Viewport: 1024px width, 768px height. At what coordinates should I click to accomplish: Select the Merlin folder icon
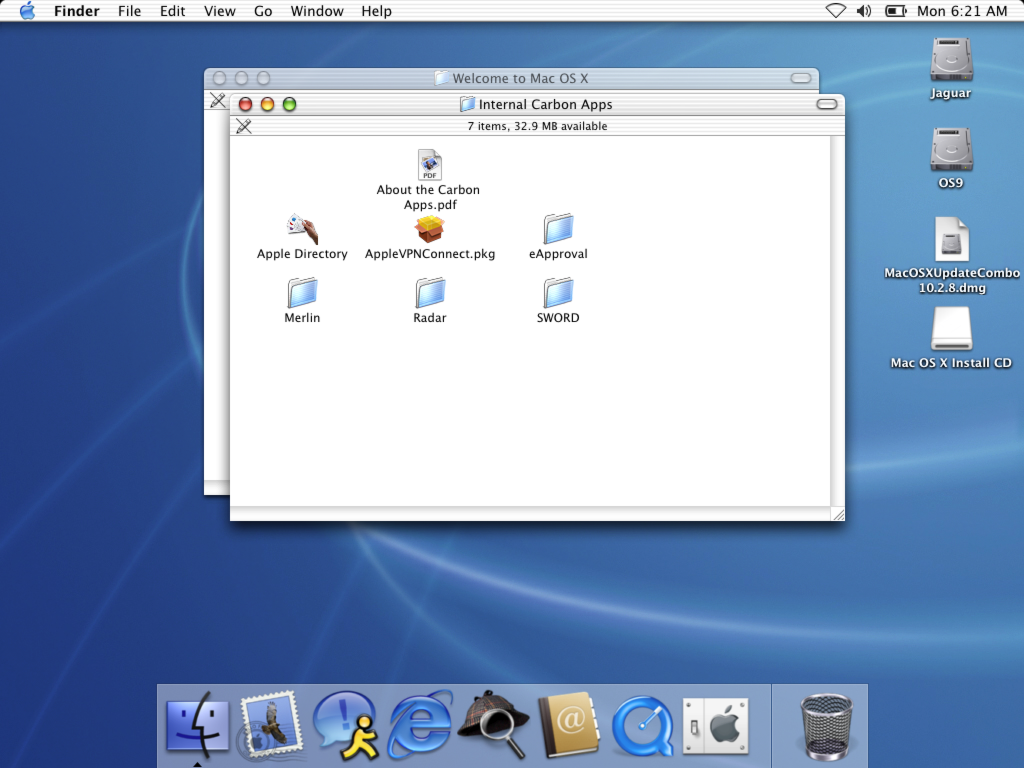click(x=302, y=293)
